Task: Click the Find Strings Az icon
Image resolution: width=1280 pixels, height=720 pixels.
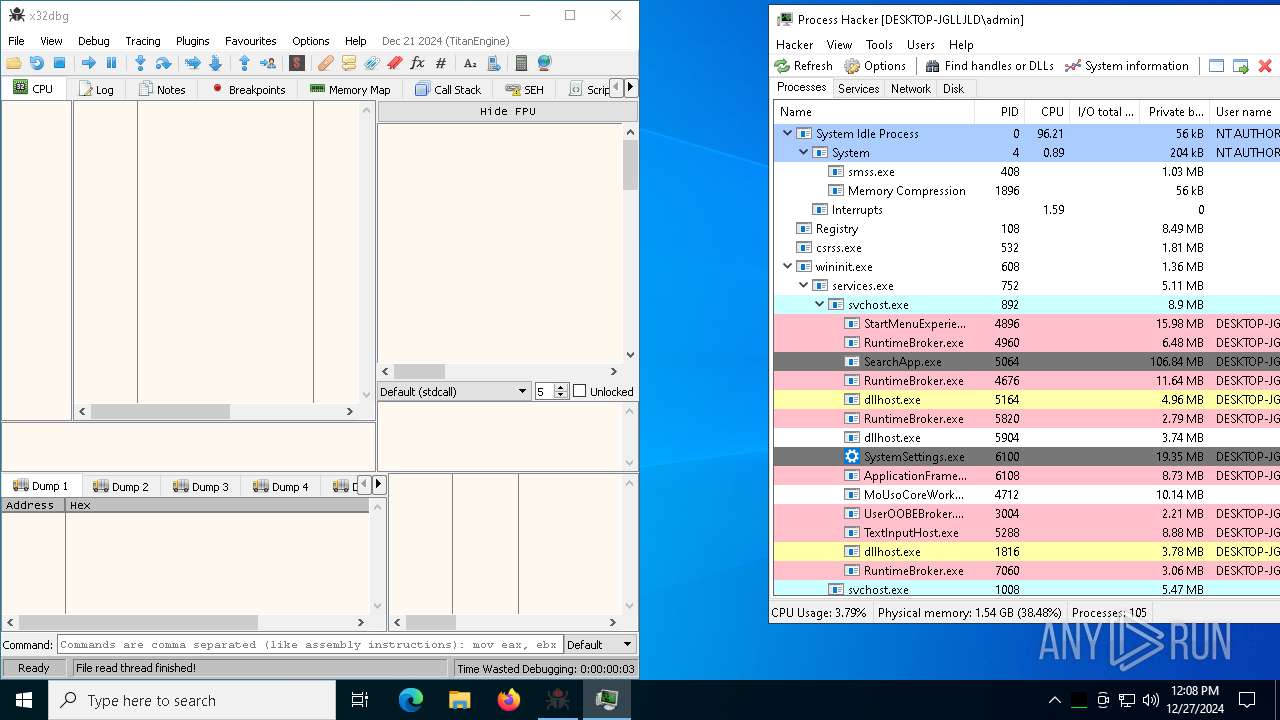Action: (469, 63)
